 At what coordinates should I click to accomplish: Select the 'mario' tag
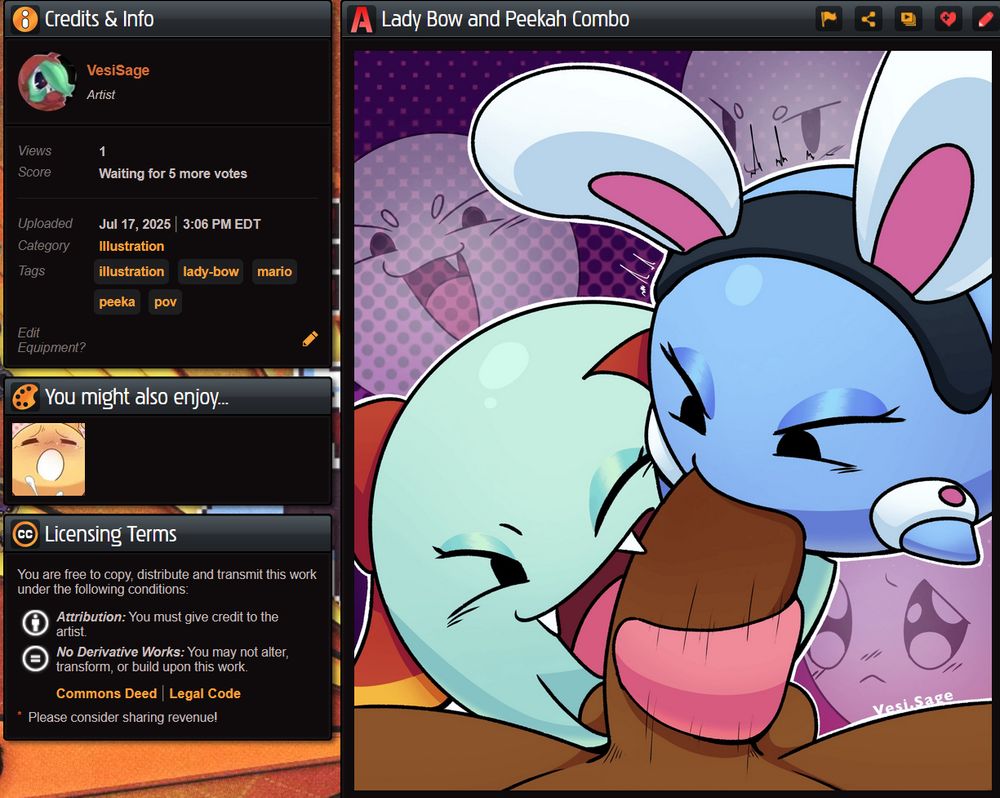(x=274, y=272)
